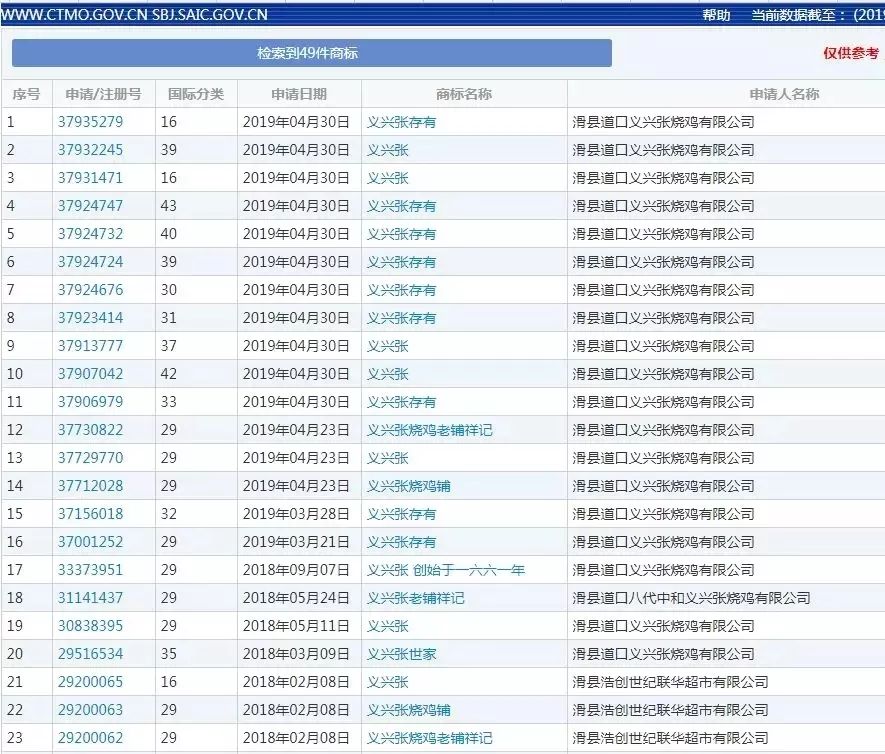
Task: Open trademark 义兴张存有 in row 7
Action: (401, 290)
